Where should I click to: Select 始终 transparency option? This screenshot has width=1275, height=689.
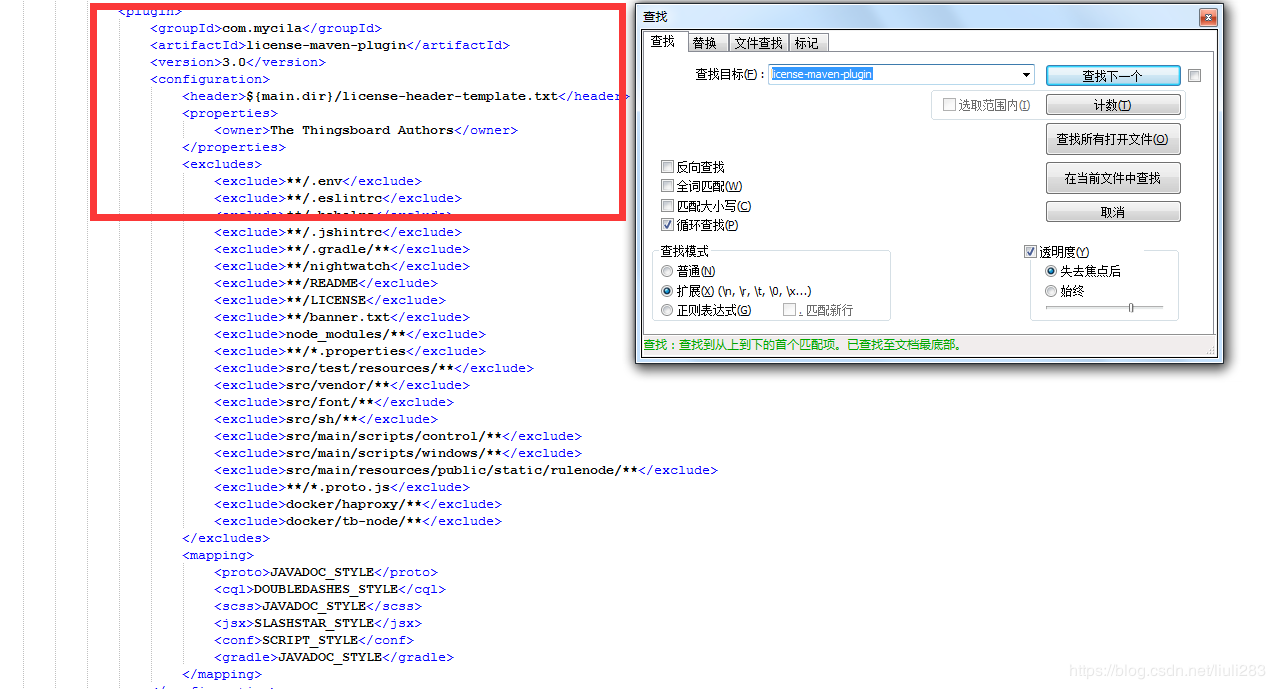[x=1065, y=291]
